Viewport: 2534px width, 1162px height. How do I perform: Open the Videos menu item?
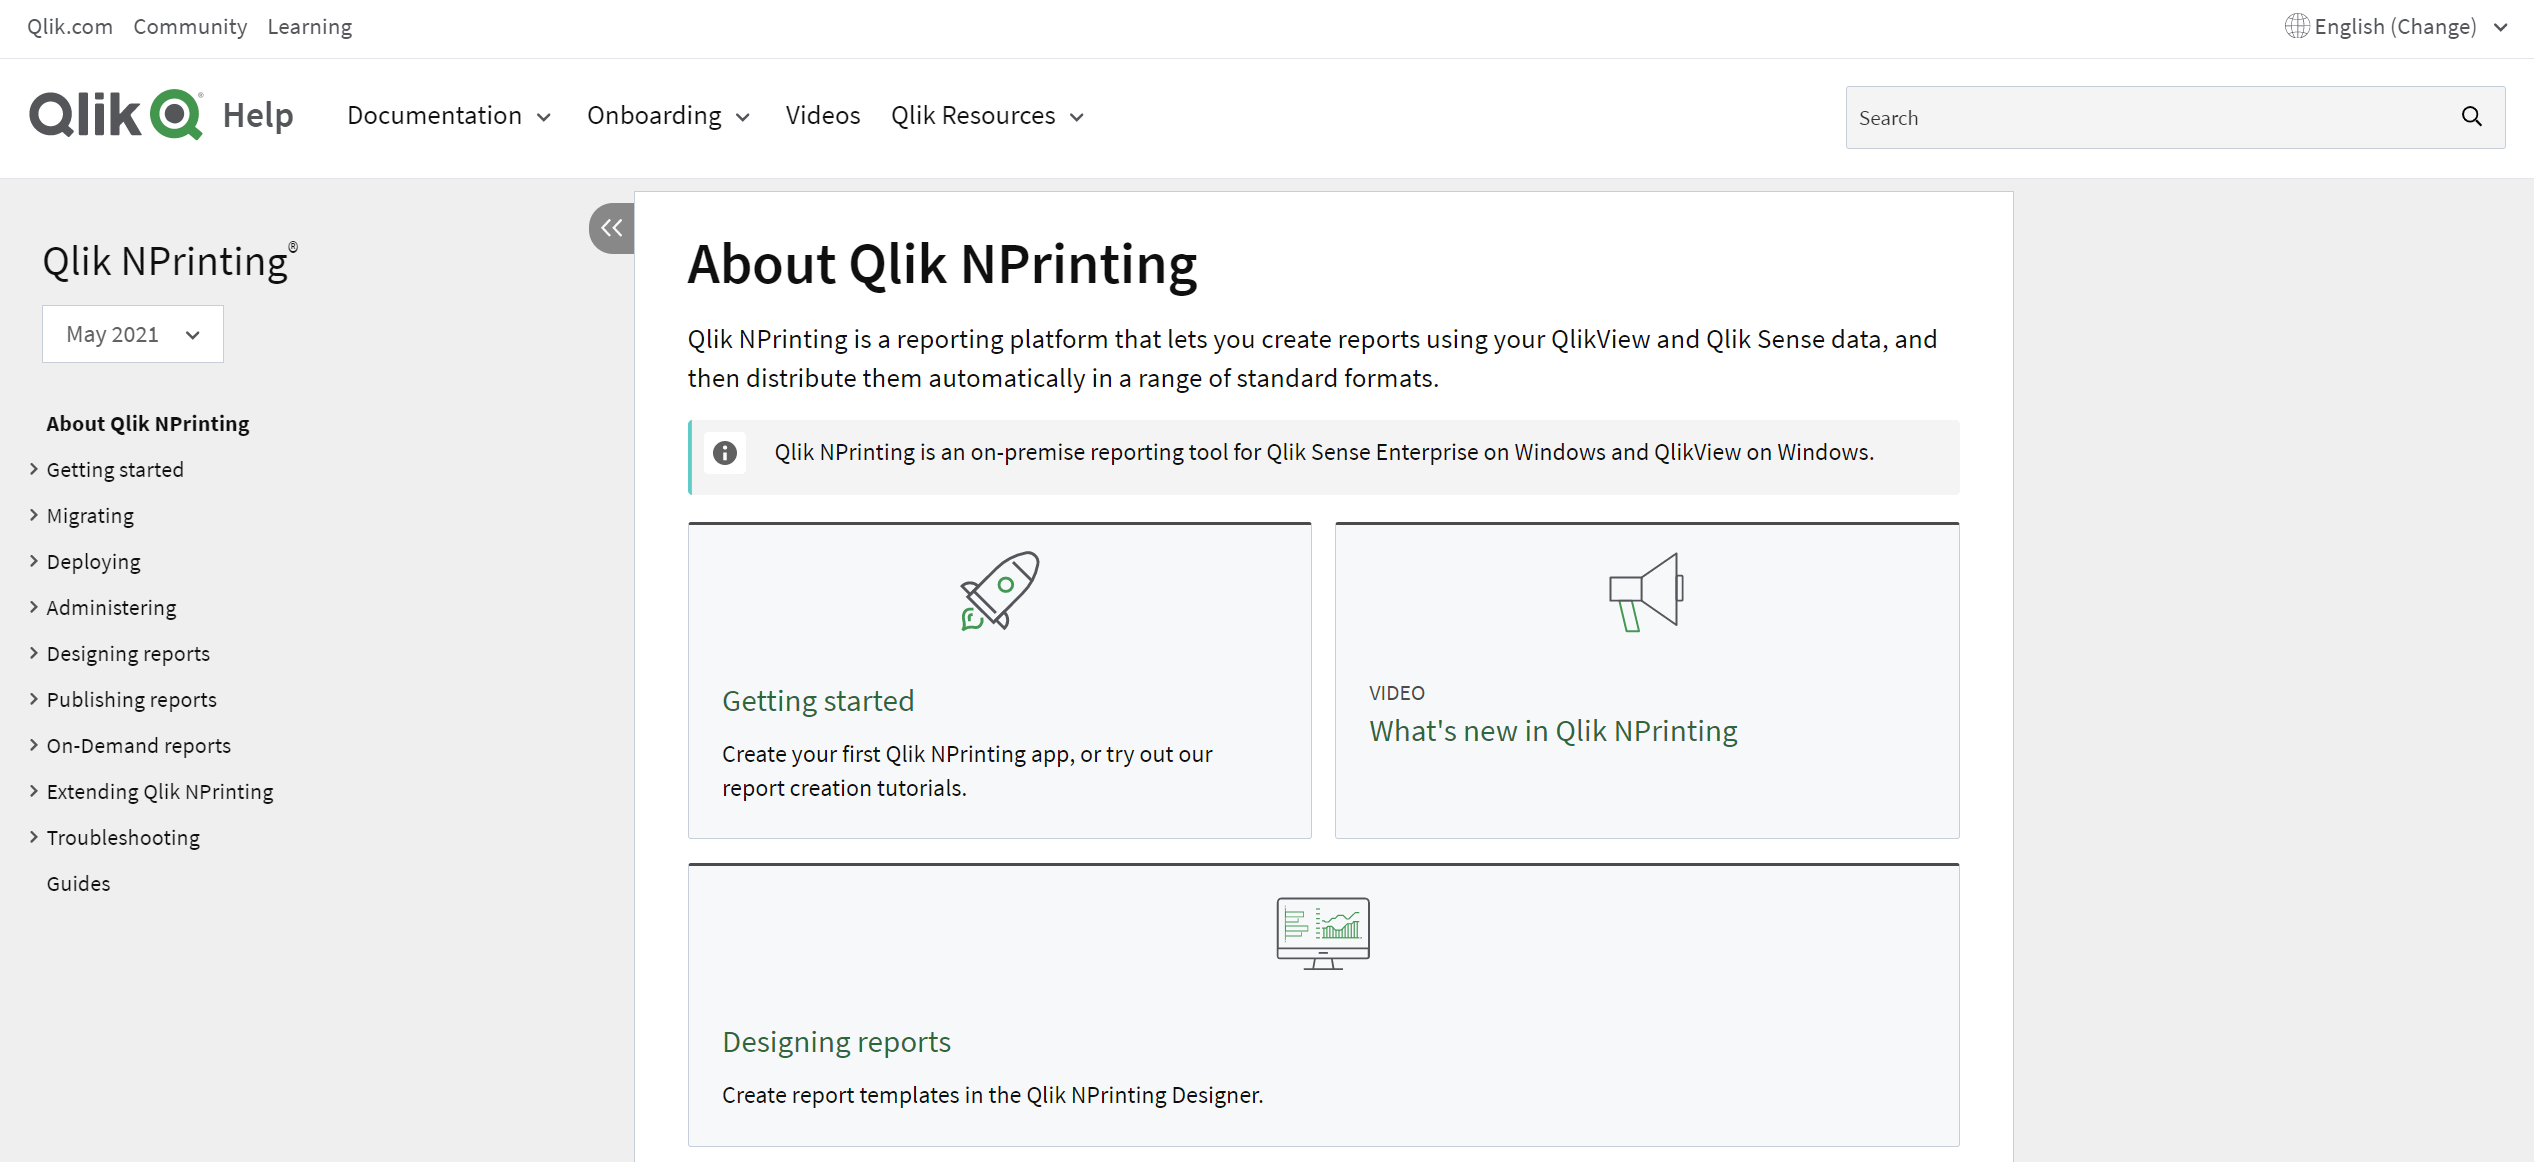[x=822, y=116]
